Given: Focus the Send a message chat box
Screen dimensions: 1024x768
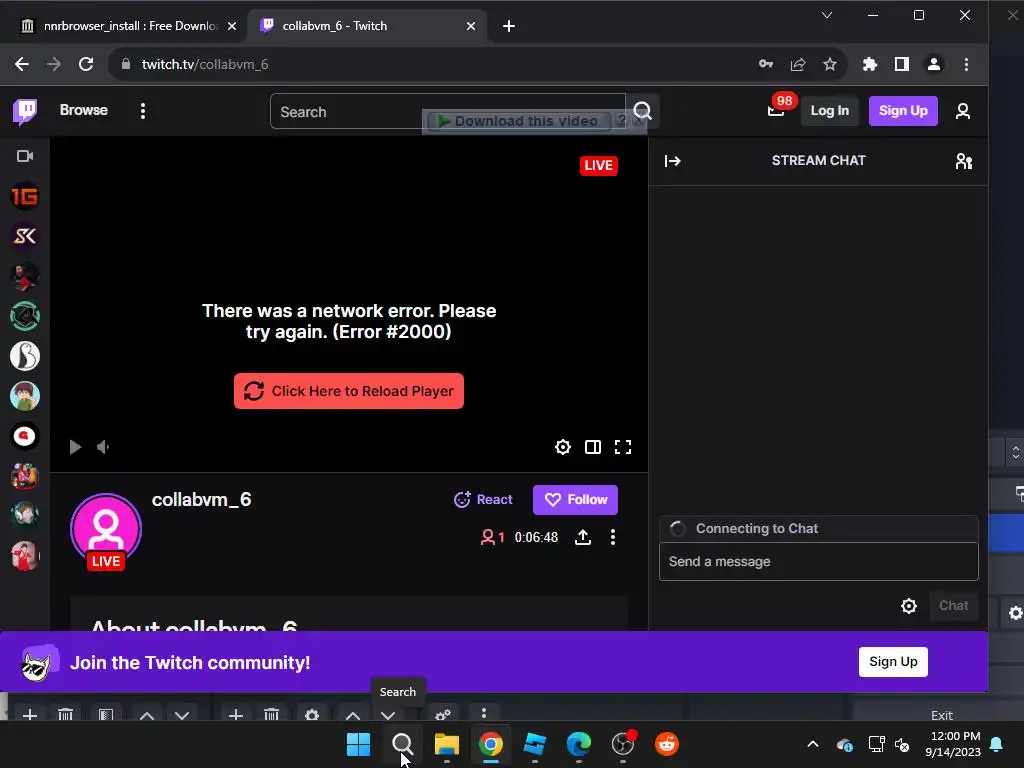Looking at the screenshot, I should coord(818,562).
